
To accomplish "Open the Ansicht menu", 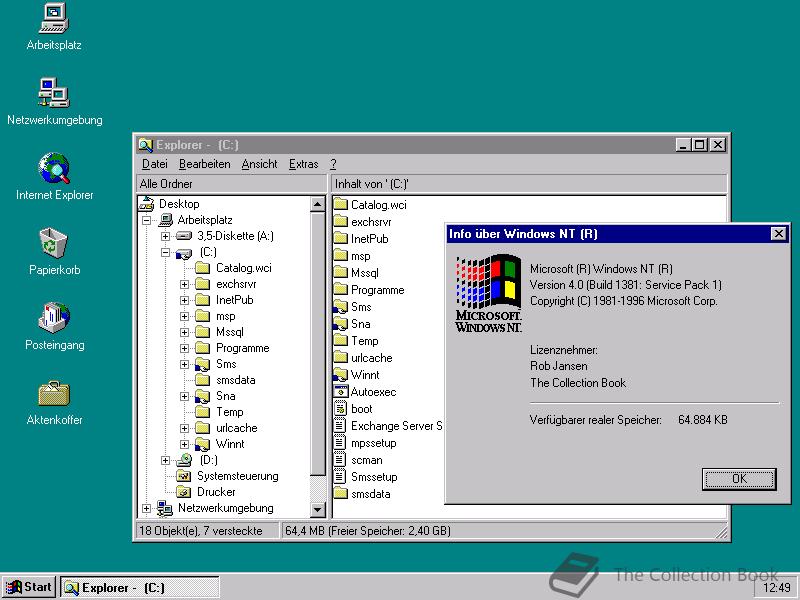I will [259, 164].
